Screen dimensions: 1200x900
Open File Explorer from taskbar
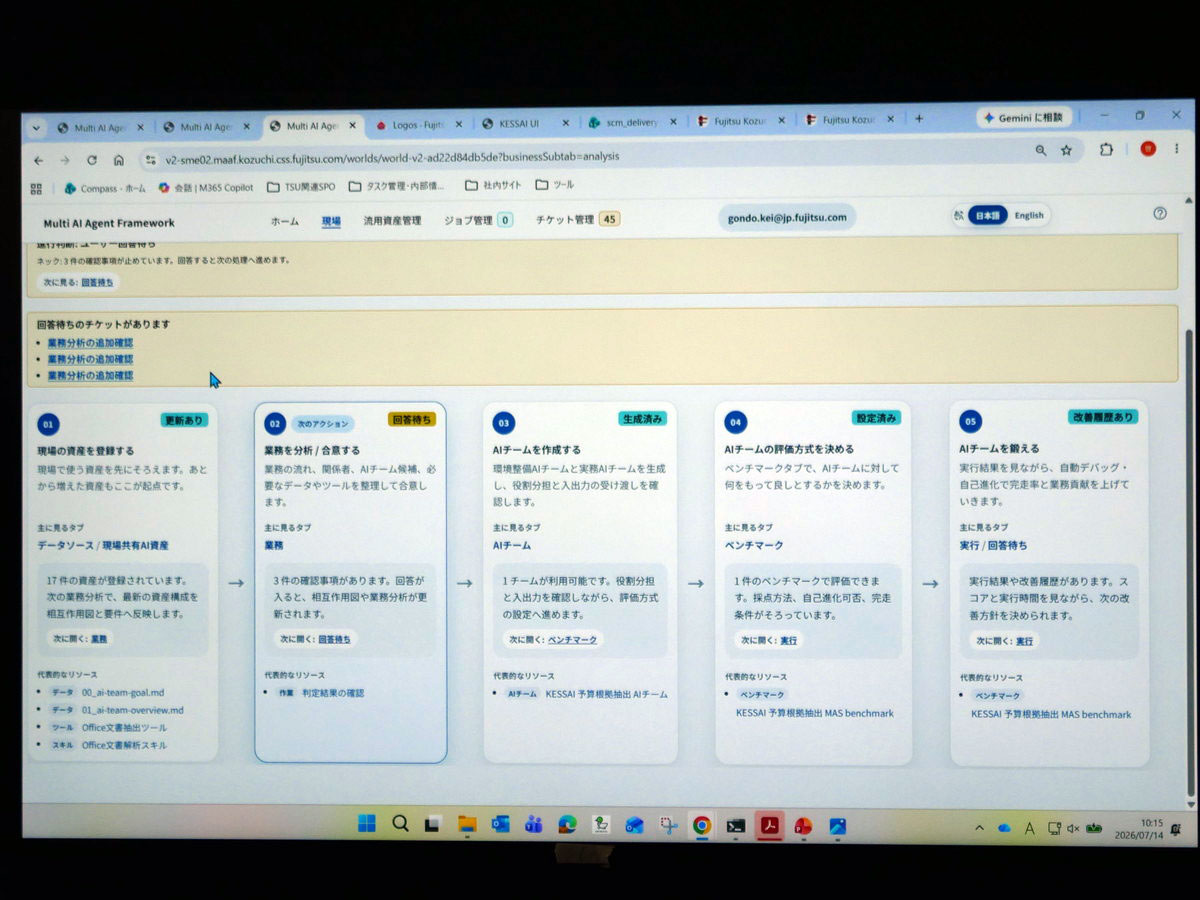[x=467, y=825]
